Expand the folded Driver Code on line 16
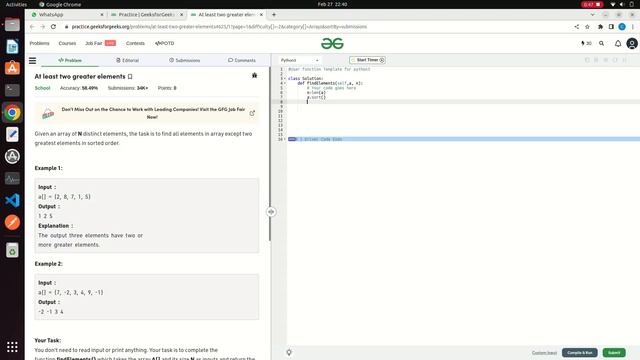Viewport: 640px width, 360px height. click(x=292, y=139)
